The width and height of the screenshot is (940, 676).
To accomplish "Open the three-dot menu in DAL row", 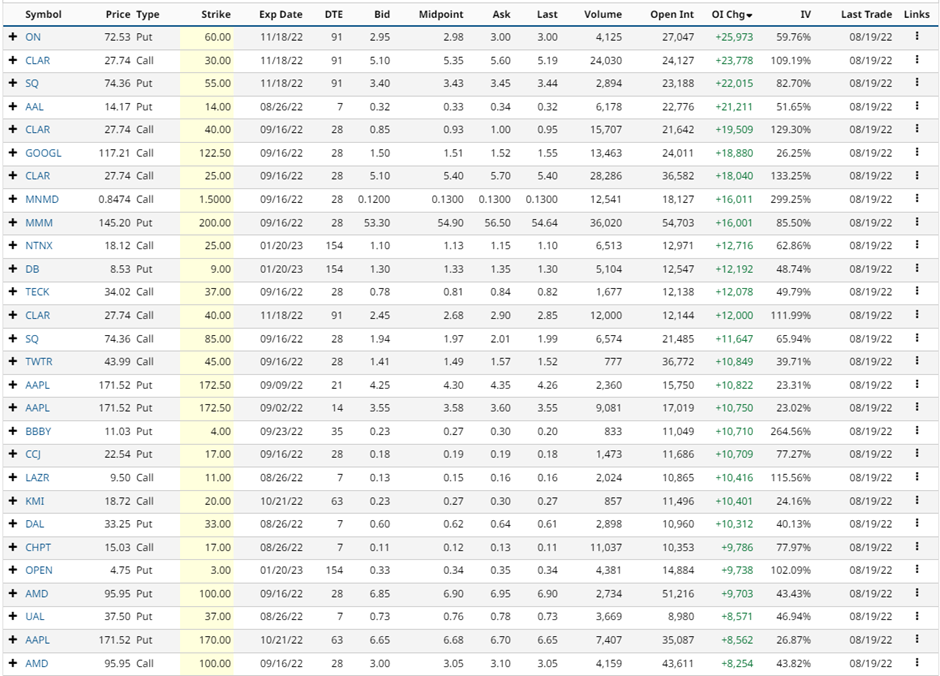I will point(917,524).
